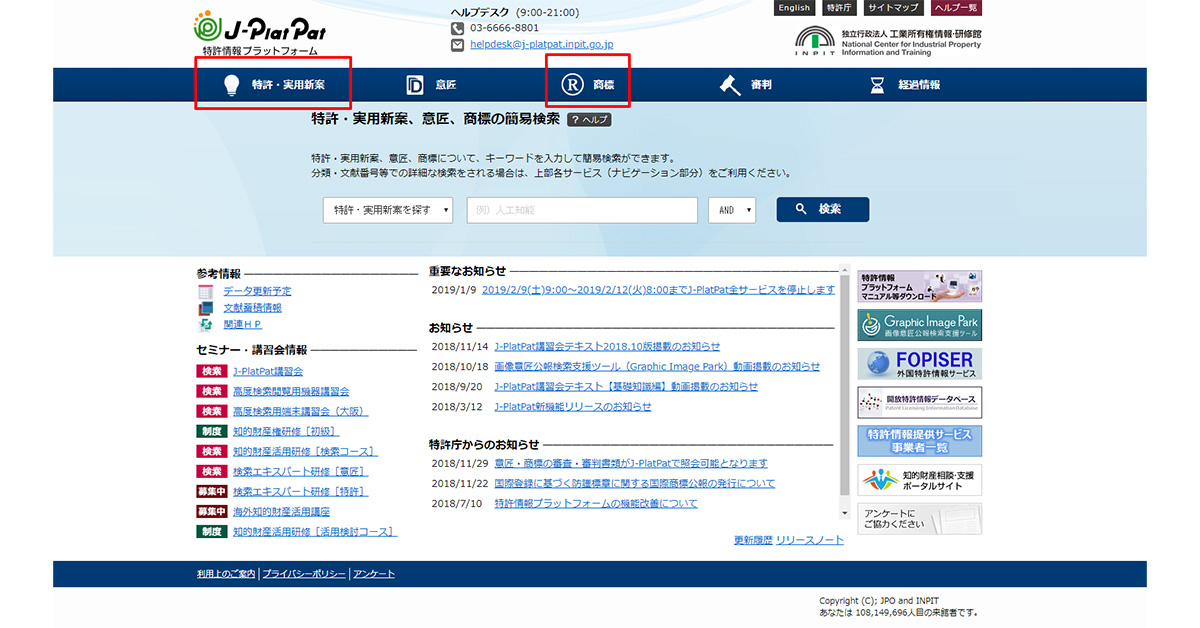Click the gavel icon for 審判
Viewport: 1200px width, 628px height.
(729, 85)
